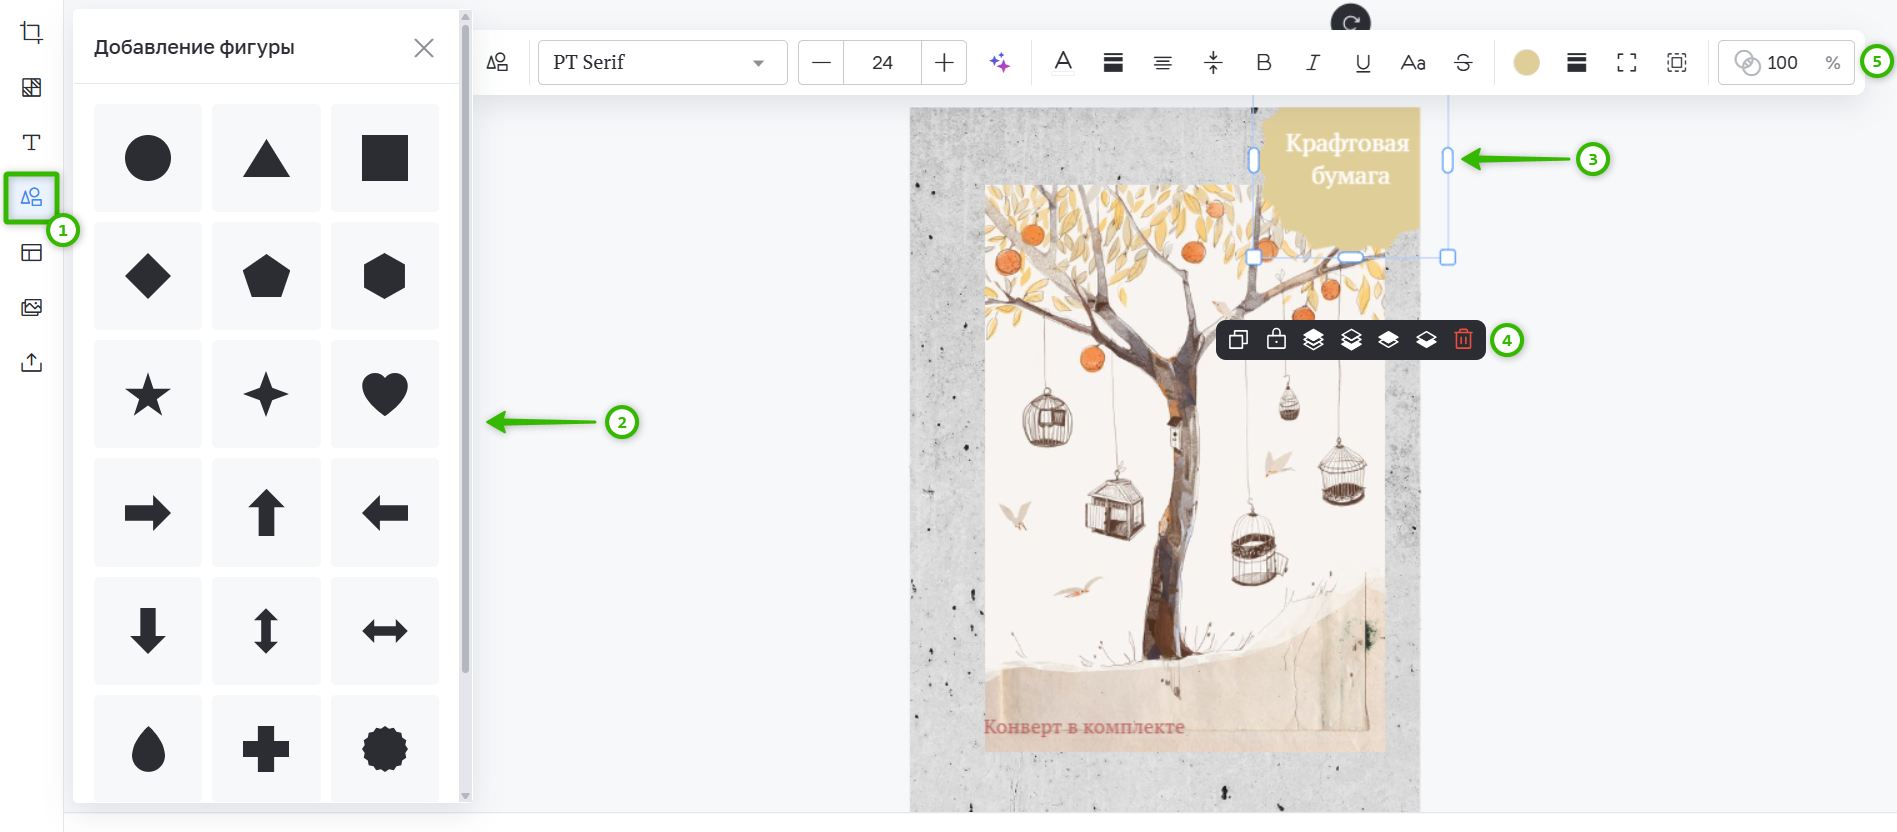The image size is (1897, 832).
Task: Increase font size with plus button
Action: 944,63
